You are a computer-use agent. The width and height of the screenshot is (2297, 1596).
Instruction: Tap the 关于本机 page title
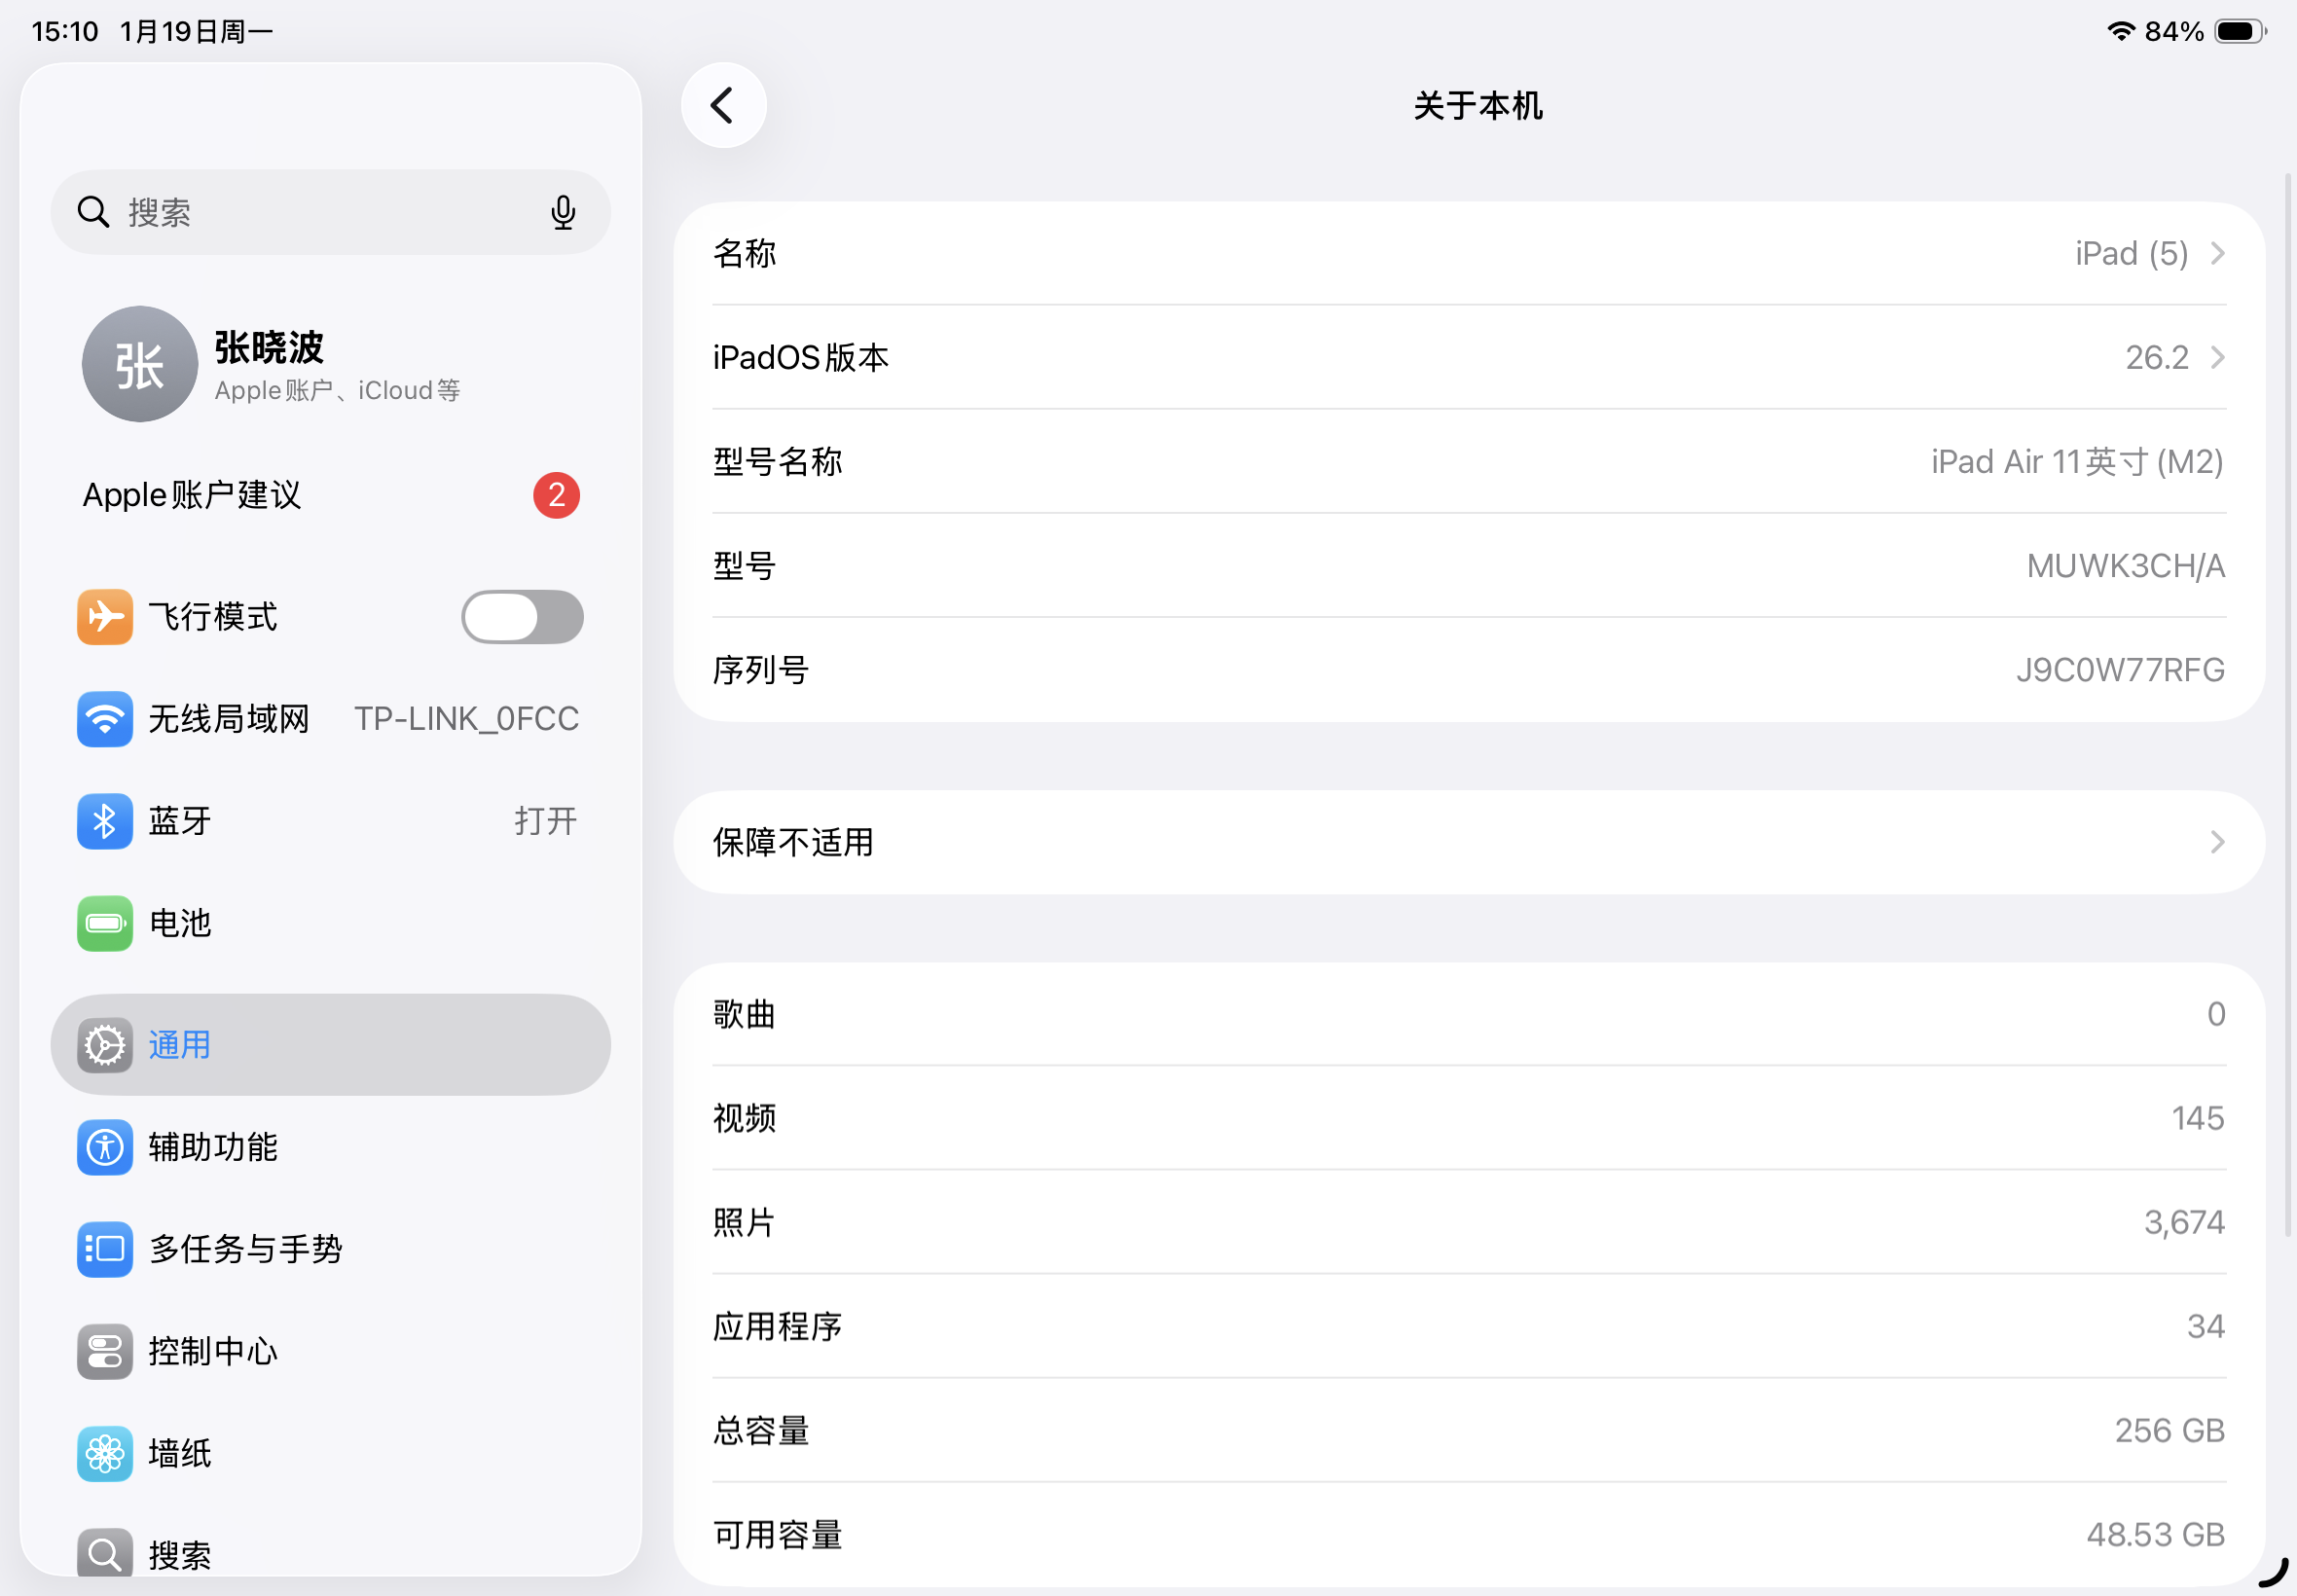[x=1478, y=106]
